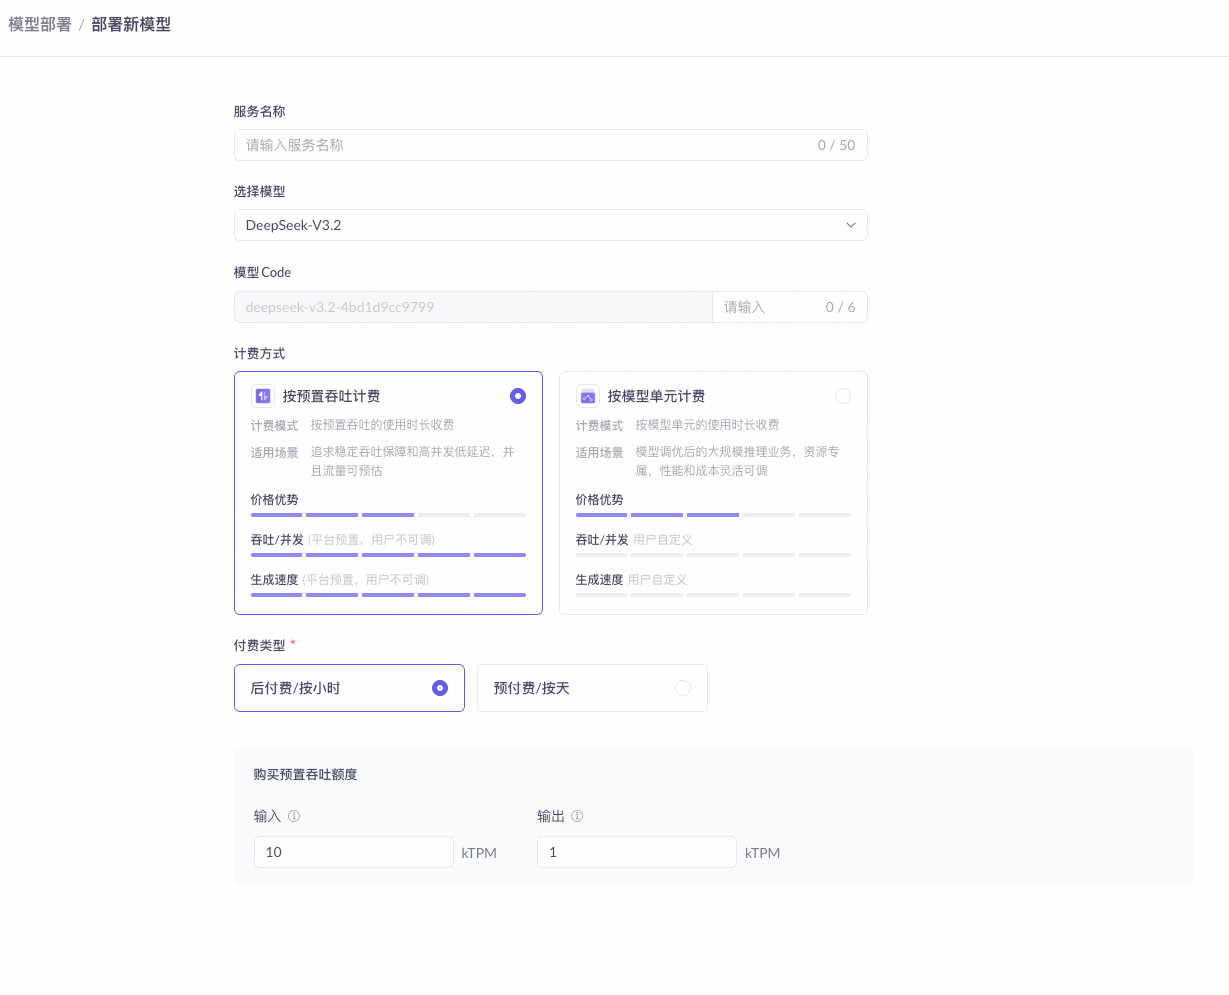Click the 生成速度 bar in 按预置吞吐计费 card
Viewport: 1229px width, 995px height.
click(388, 595)
